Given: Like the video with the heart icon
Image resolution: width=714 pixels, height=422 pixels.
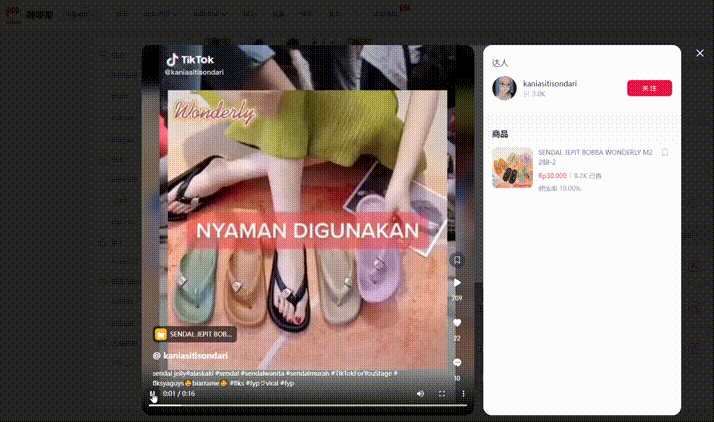Looking at the screenshot, I should click(x=457, y=323).
